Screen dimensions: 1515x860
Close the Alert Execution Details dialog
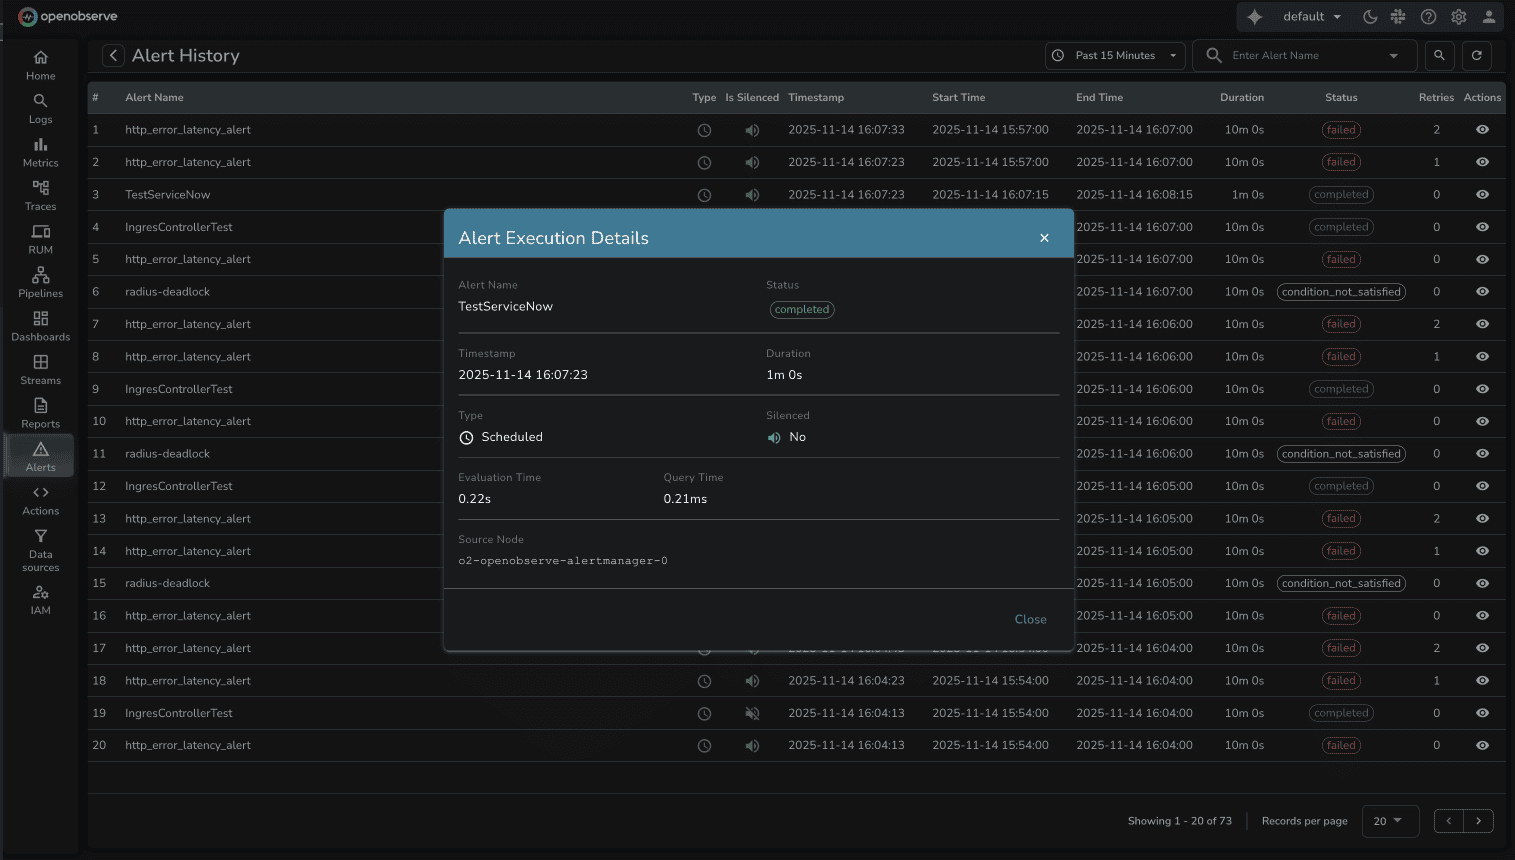coord(1044,237)
